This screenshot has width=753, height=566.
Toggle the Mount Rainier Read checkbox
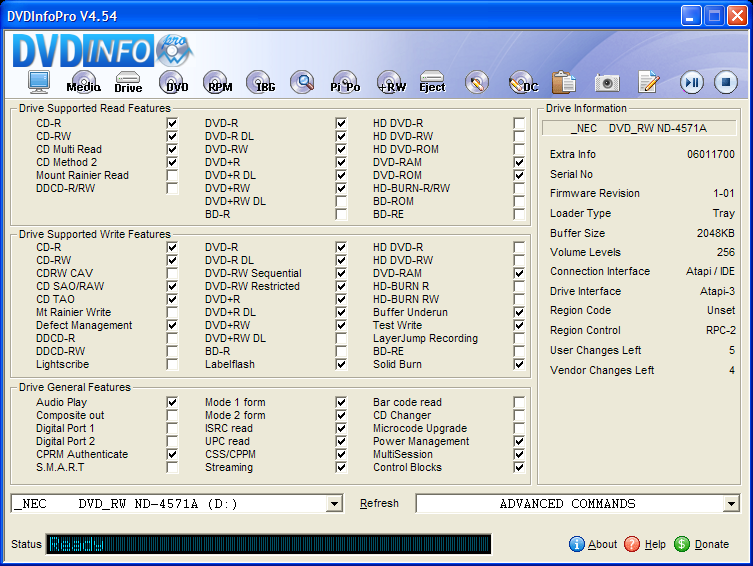(172, 175)
